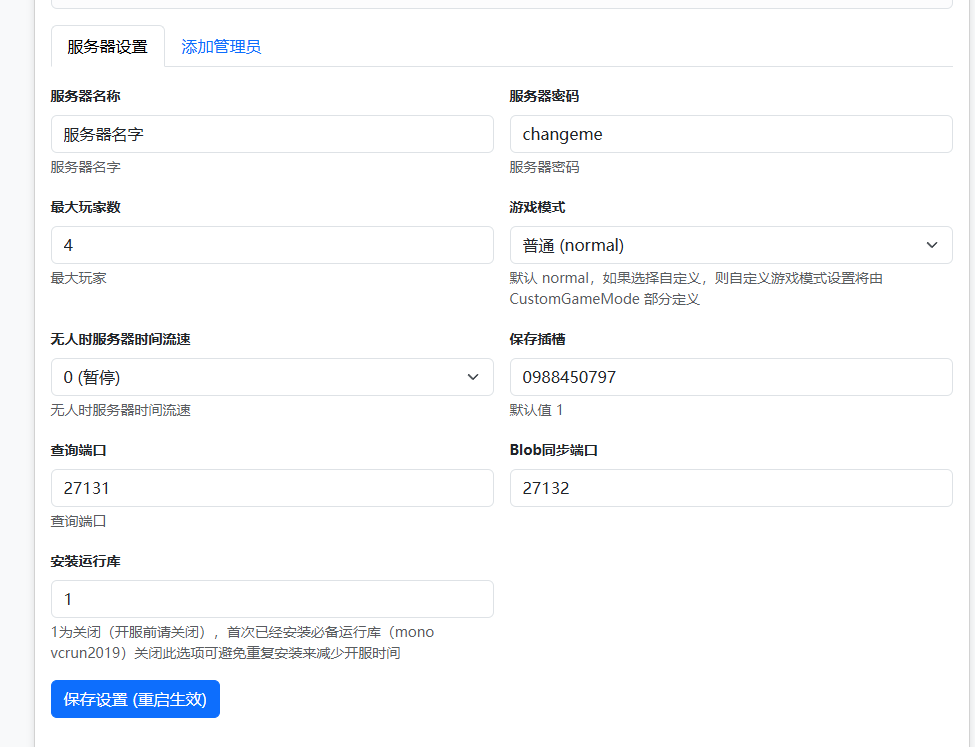Click the 最大玩家数 input showing 4

272,245
